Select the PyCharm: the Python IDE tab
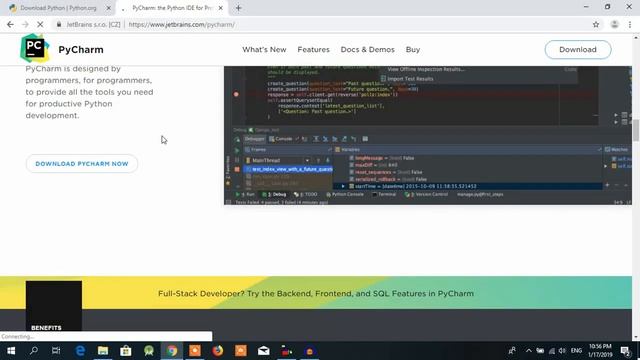640x360 pixels. [172, 8]
